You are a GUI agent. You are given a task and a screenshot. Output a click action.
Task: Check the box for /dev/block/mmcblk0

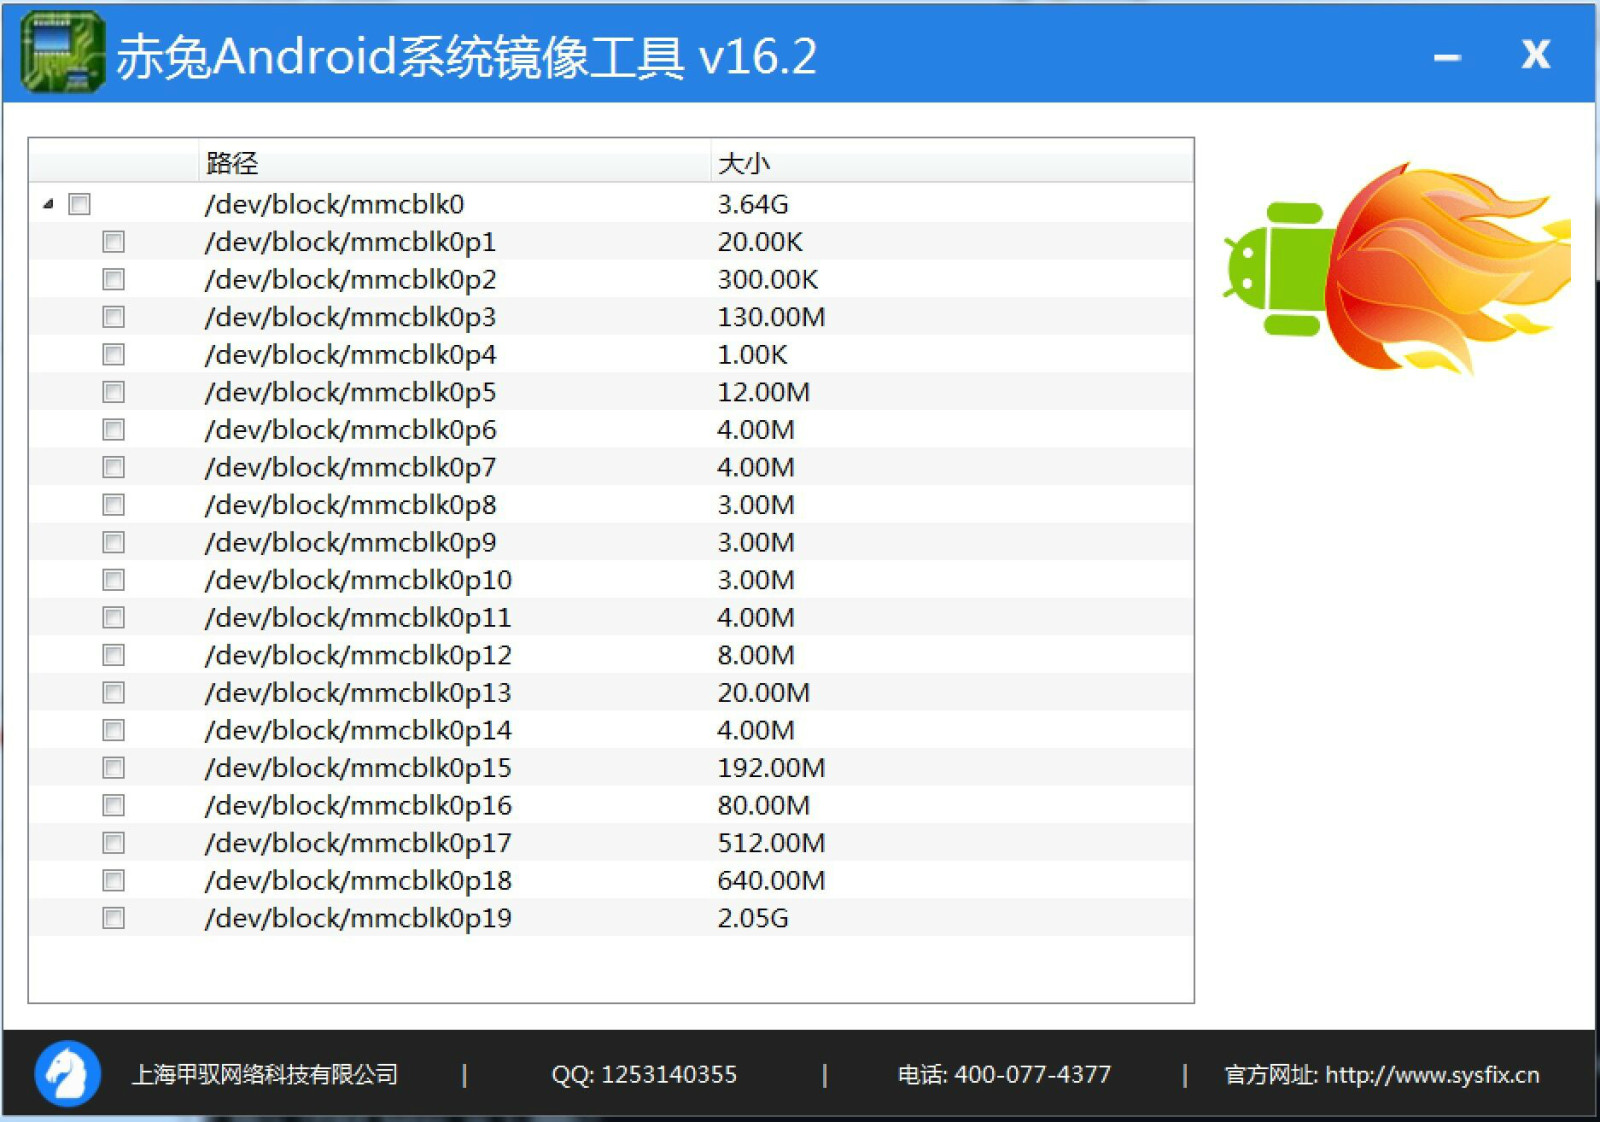coord(79,204)
